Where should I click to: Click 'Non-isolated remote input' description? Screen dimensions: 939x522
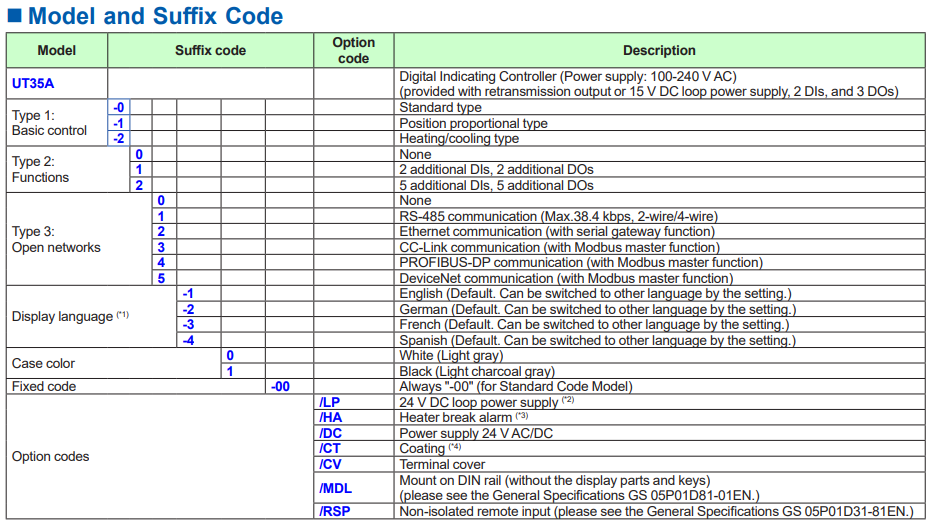coord(656,511)
